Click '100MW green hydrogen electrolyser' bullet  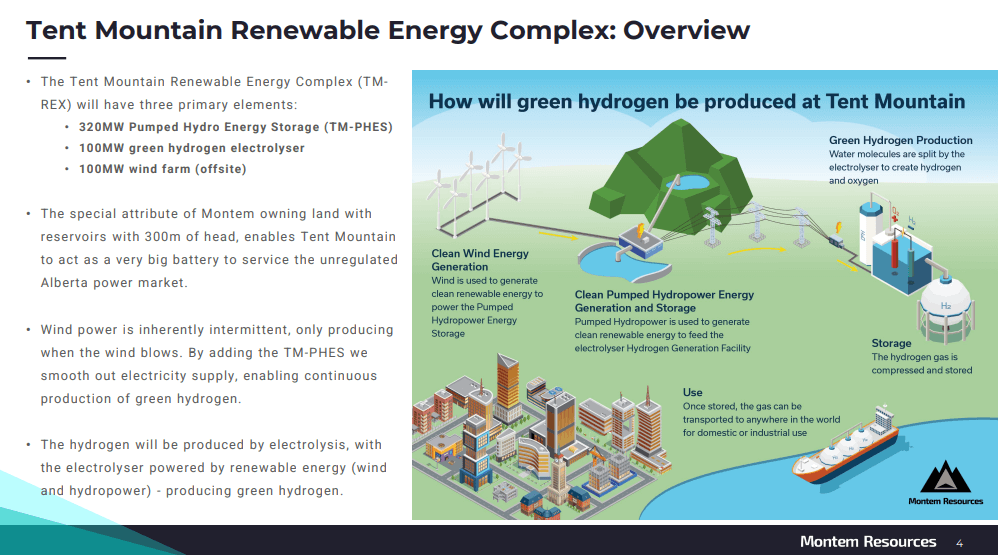click(x=192, y=148)
